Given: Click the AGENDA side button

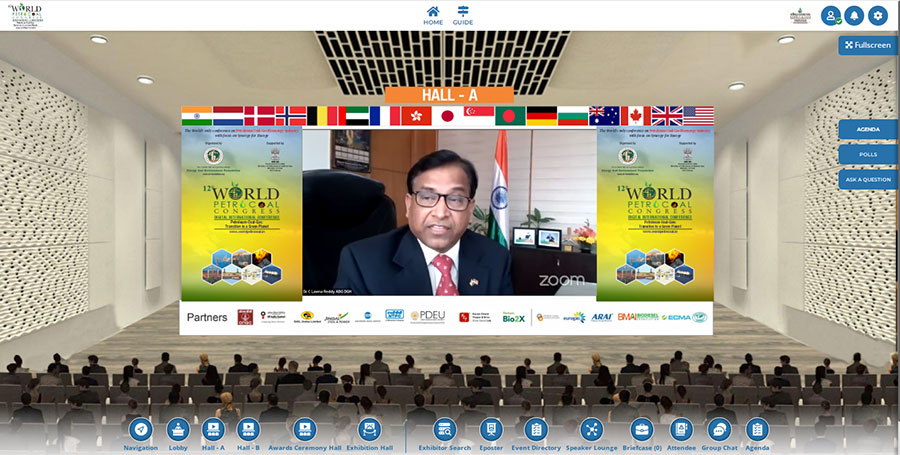Looking at the screenshot, I should tap(868, 129).
